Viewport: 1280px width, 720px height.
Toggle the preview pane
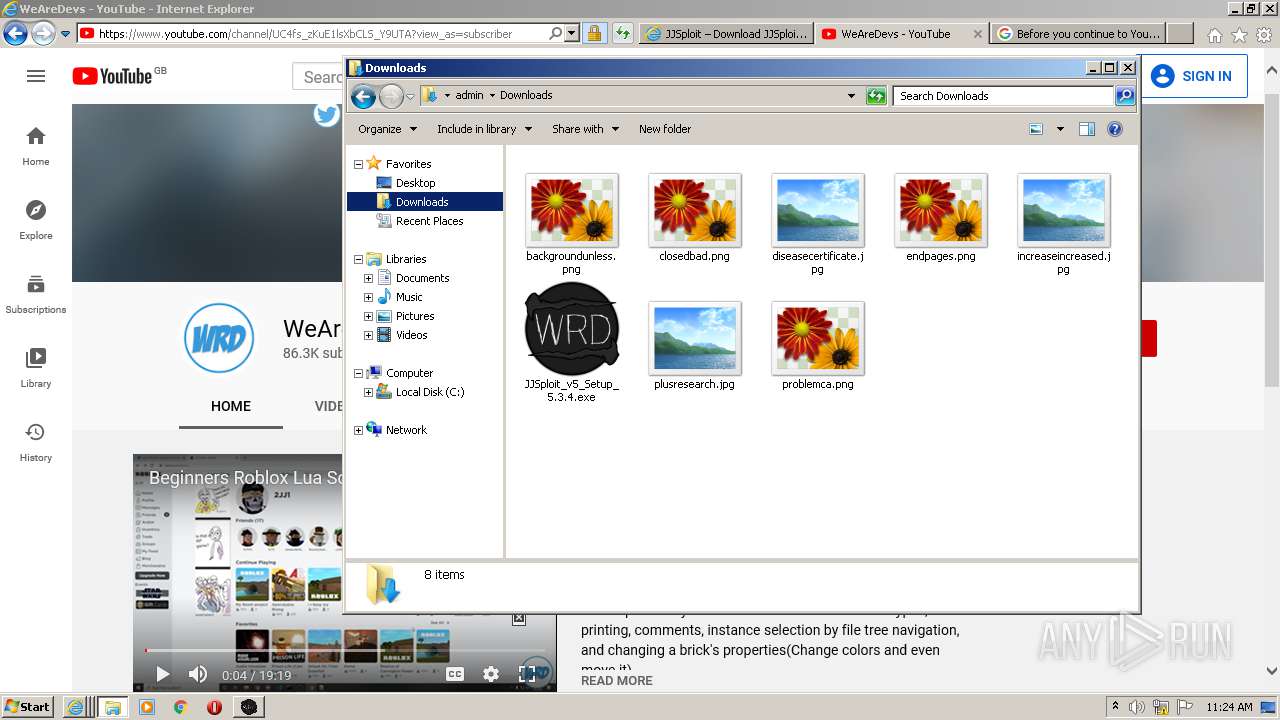coord(1087,129)
